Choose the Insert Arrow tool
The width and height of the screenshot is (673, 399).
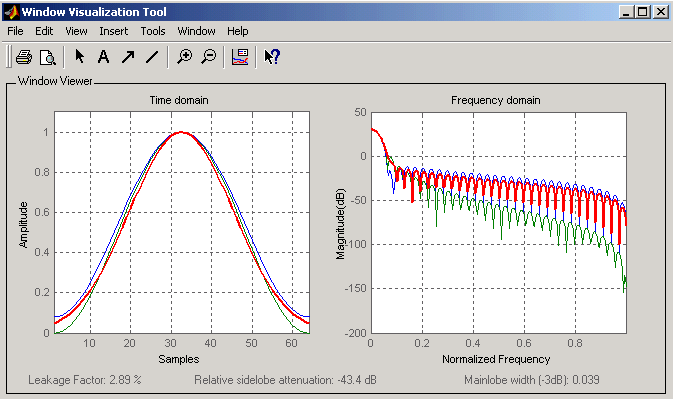tap(128, 57)
